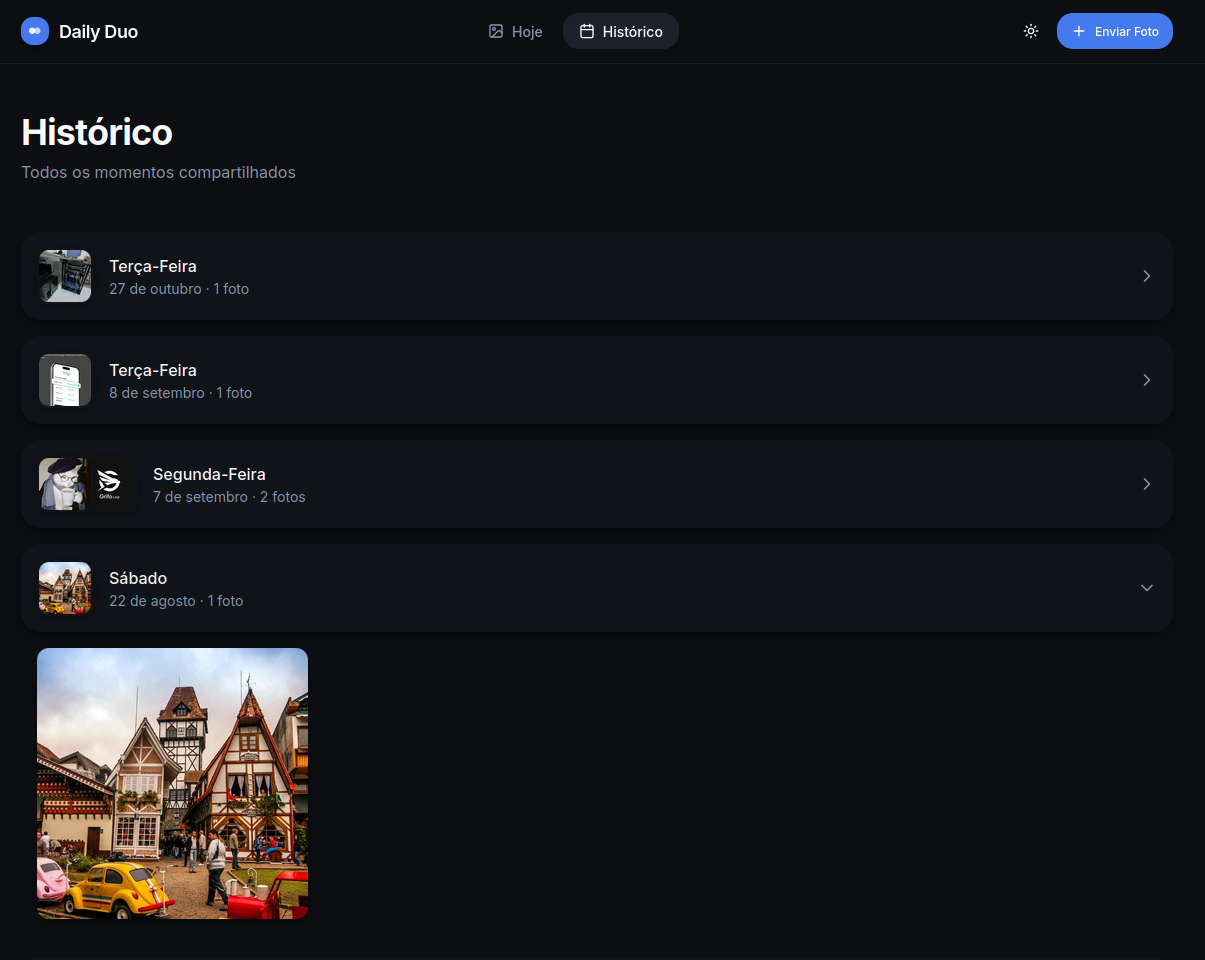Click the text "8 de setembro · 1 foto"
1205x960 pixels.
coord(180,393)
